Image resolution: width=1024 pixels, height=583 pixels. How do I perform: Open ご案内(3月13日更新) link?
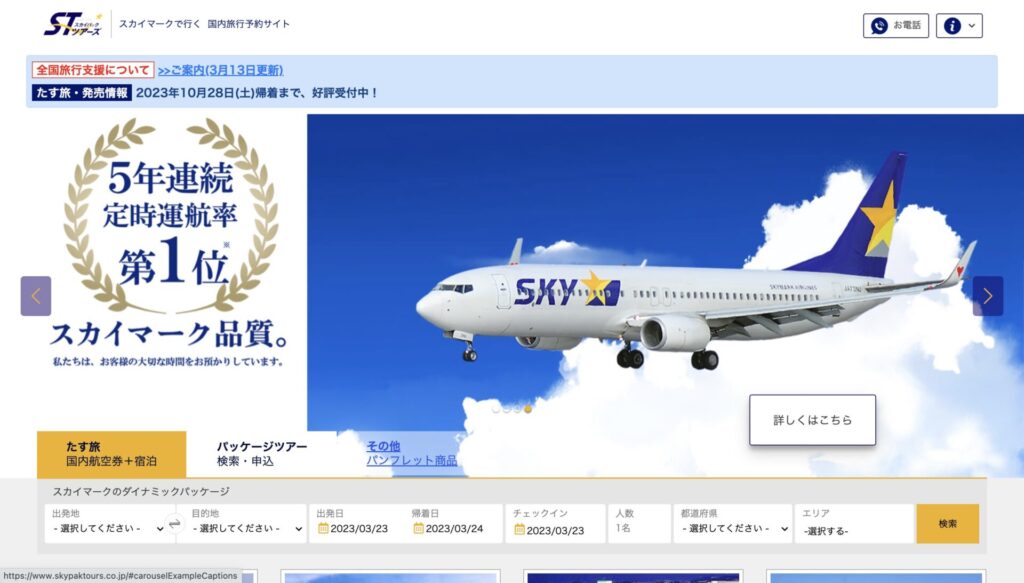[x=221, y=70]
